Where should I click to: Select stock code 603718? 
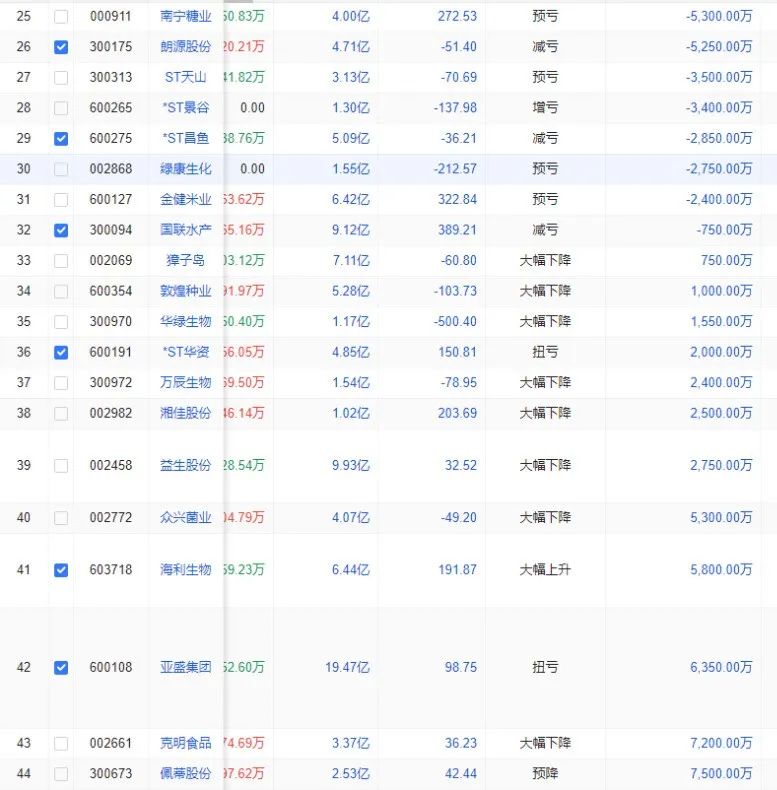[x=111, y=570]
